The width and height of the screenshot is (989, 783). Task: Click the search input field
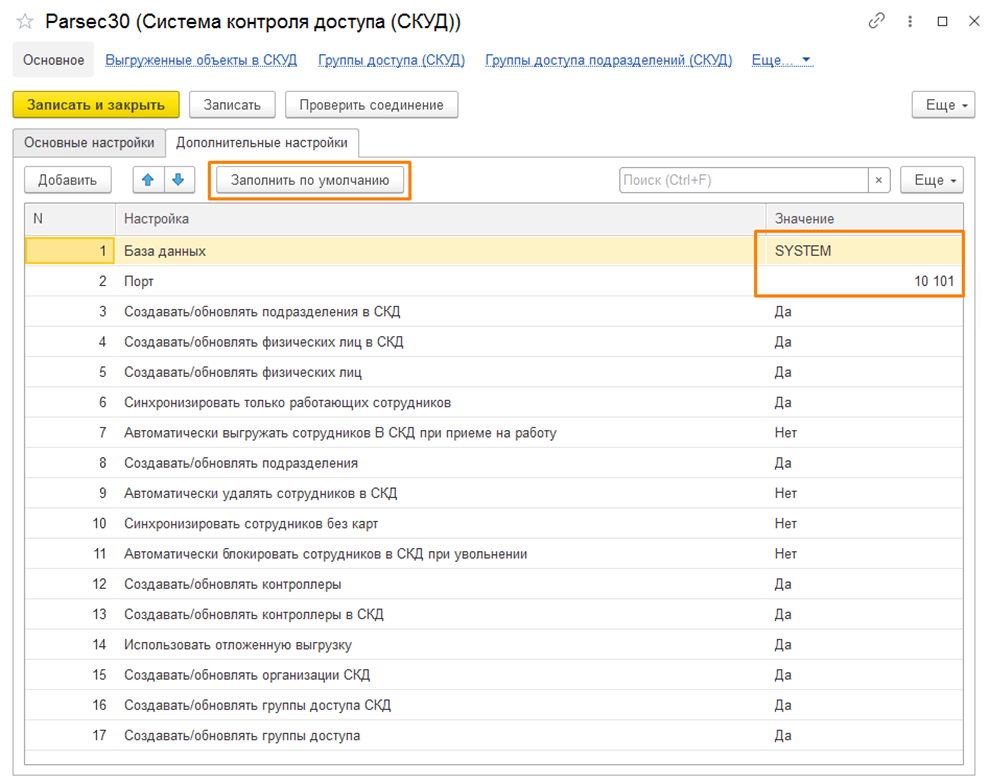742,180
